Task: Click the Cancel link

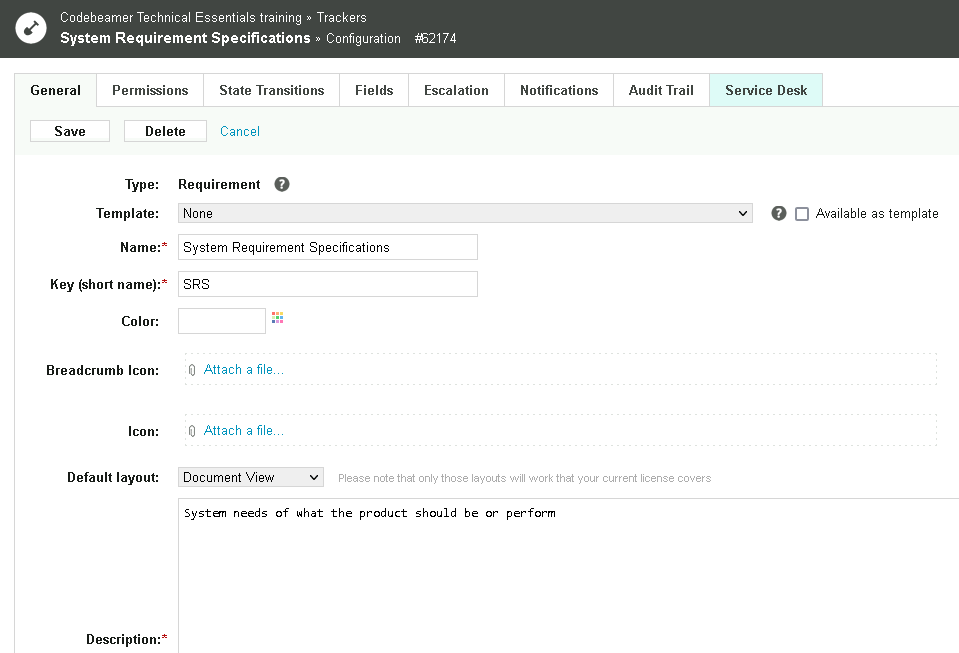Action: click(x=240, y=131)
